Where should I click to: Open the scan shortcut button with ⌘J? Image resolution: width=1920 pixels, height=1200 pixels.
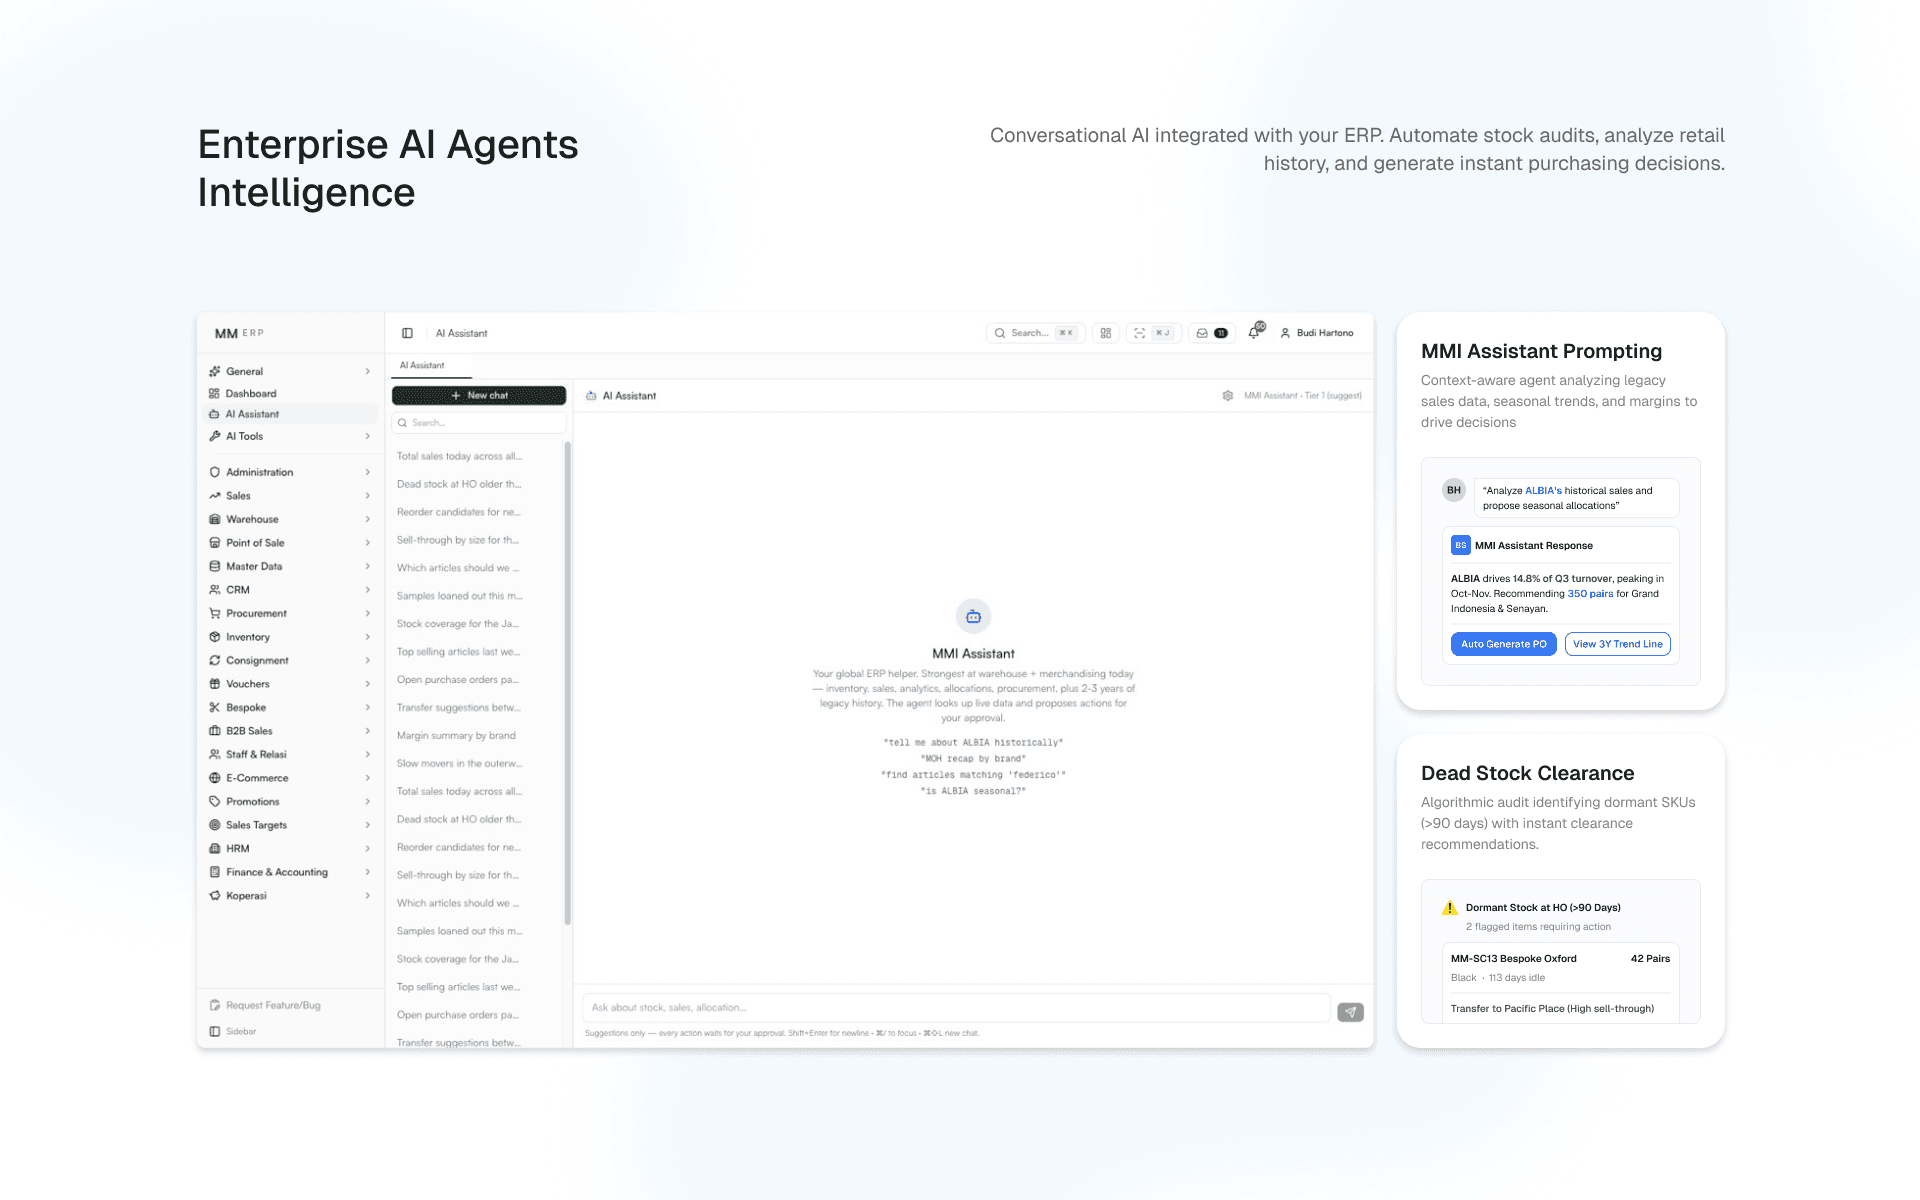[x=1153, y=333]
